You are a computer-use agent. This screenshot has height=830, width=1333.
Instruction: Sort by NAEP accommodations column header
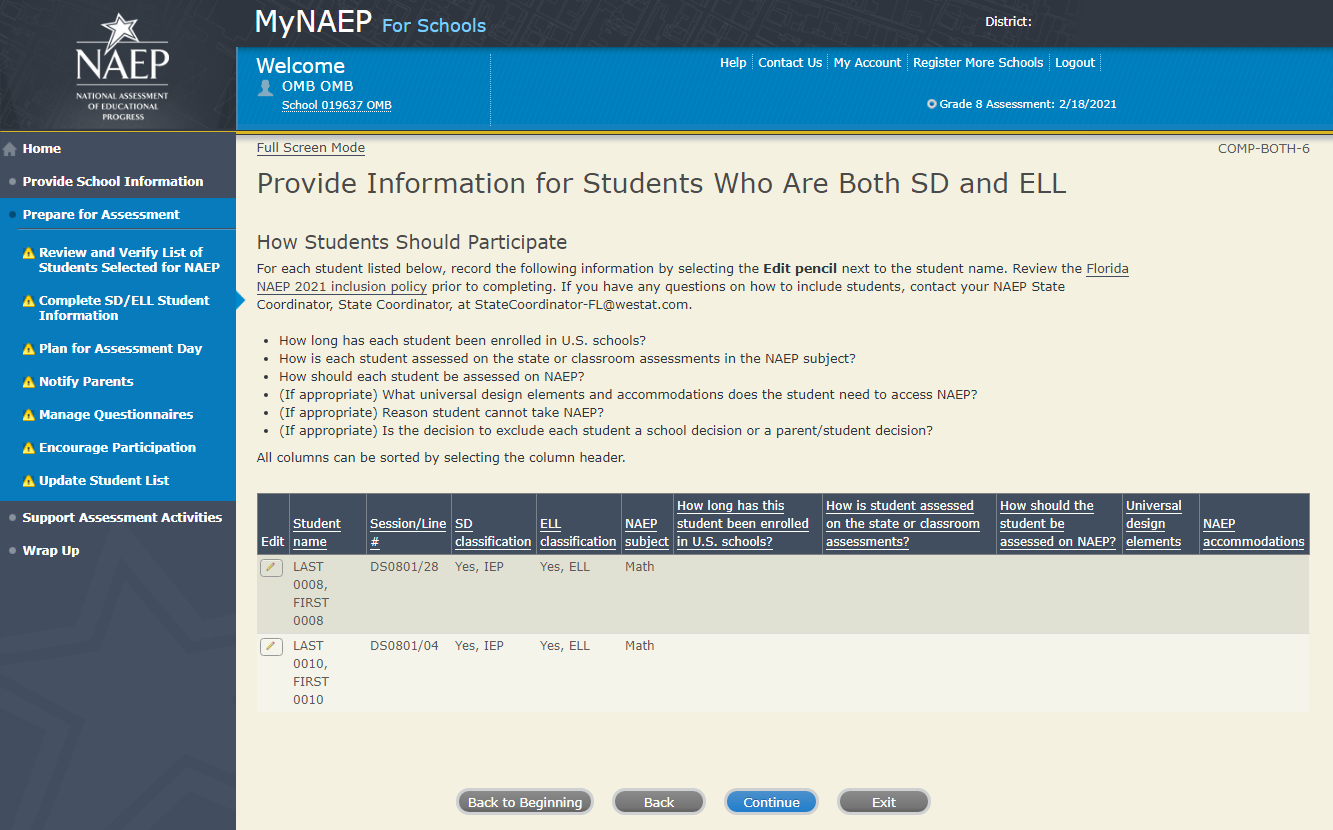[1253, 532]
